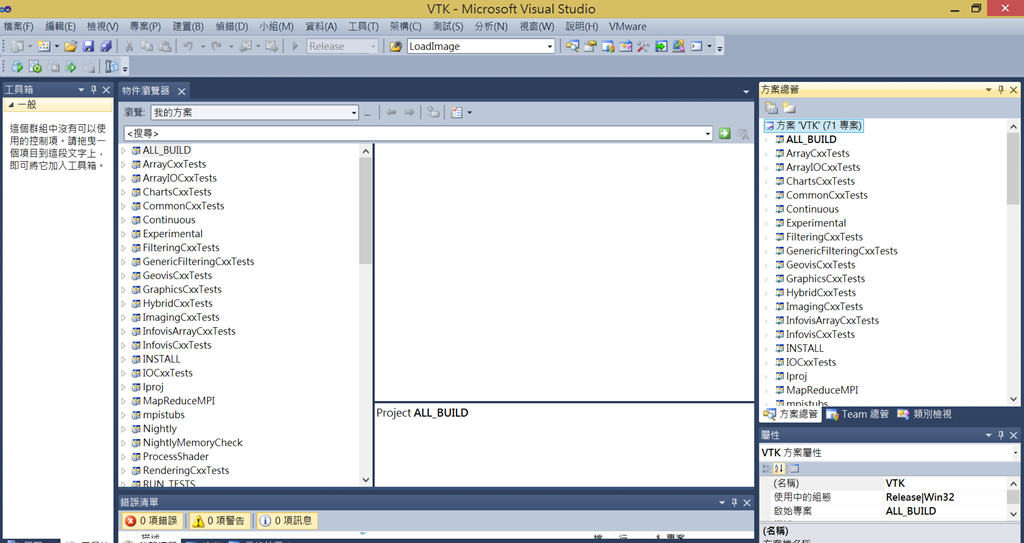
Task: Toggle auto-hide pin on 屬性 panel
Action: pos(1000,435)
